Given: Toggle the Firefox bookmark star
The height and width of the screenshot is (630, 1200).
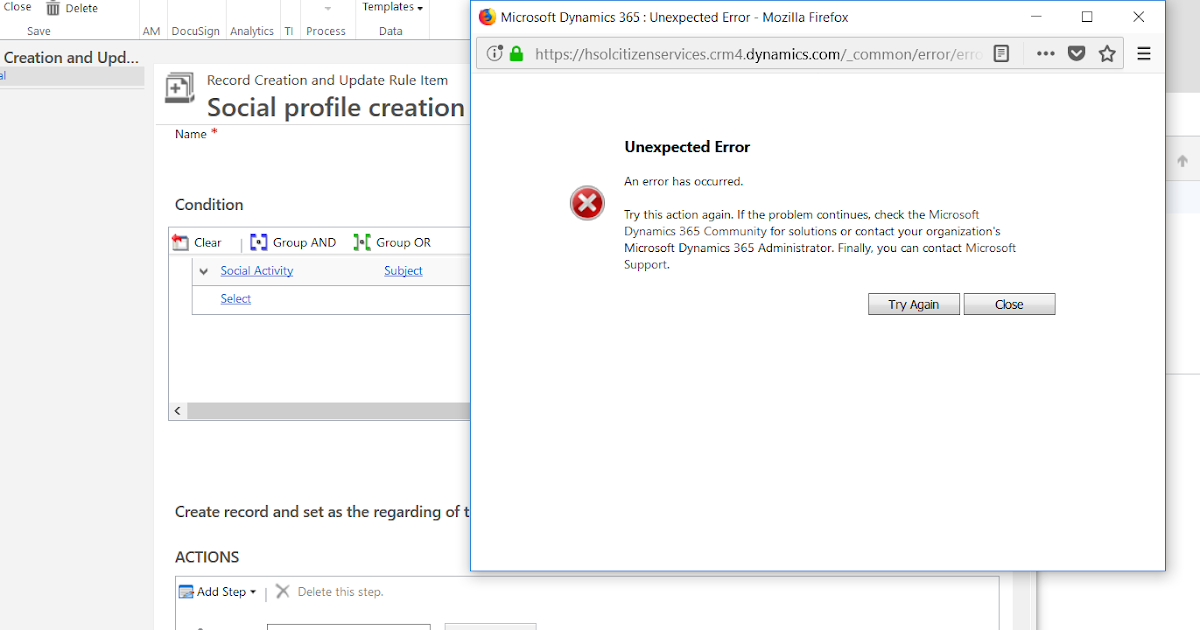Looking at the screenshot, I should (1107, 54).
